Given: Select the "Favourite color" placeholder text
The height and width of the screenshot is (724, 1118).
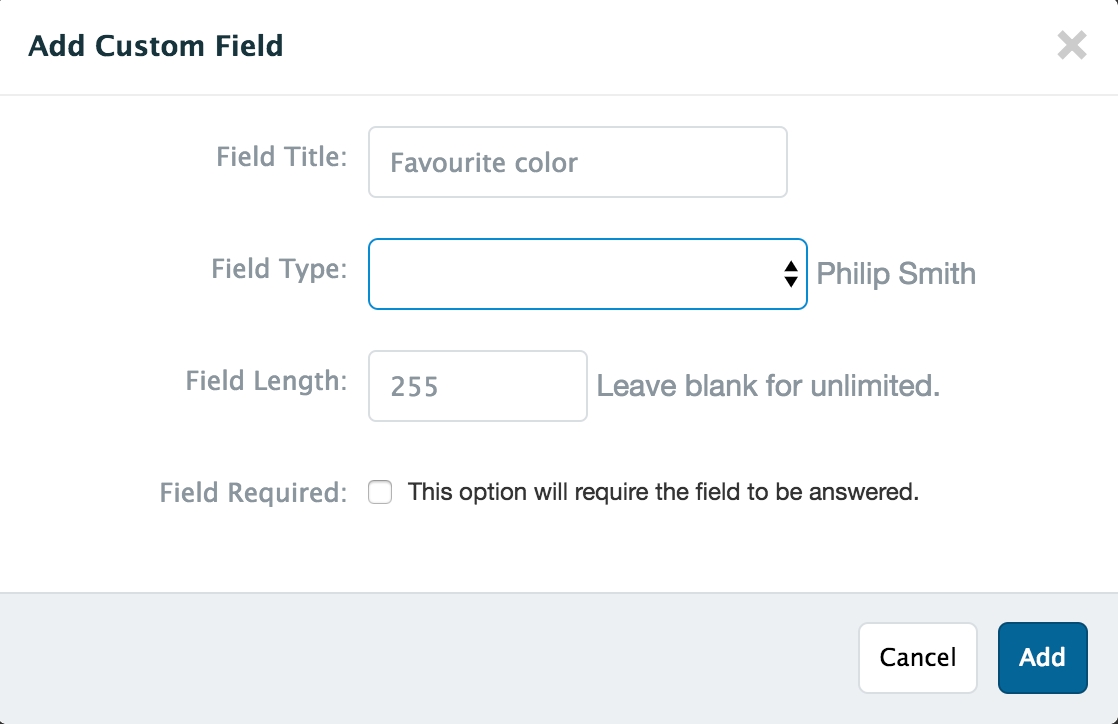Looking at the screenshot, I should 484,163.
